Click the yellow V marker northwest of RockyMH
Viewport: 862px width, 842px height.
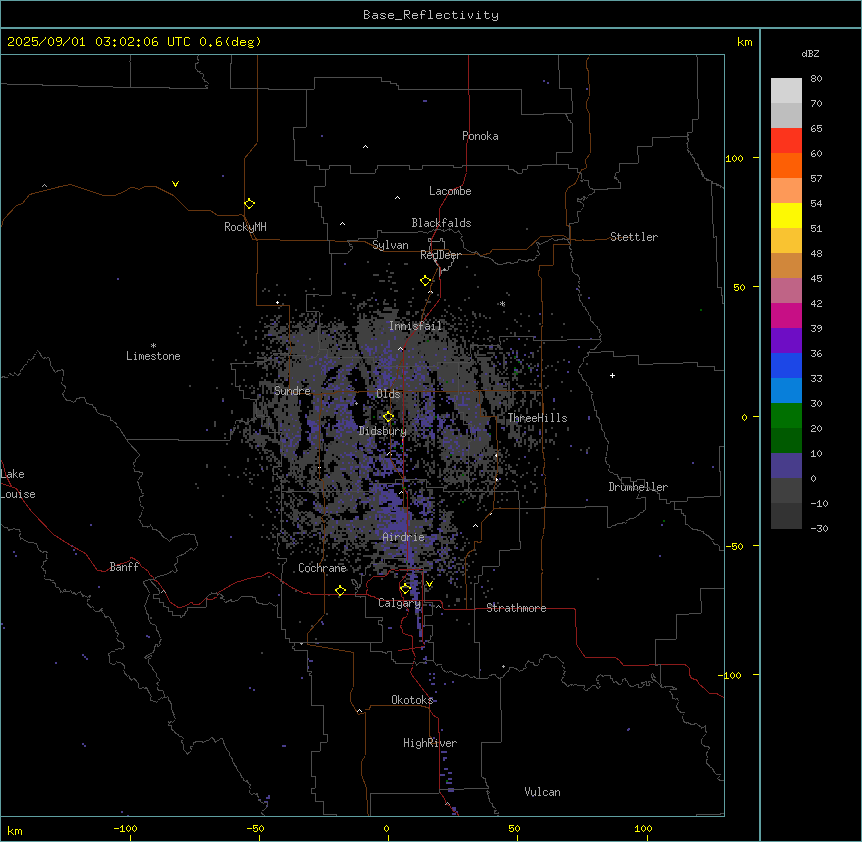[175, 184]
